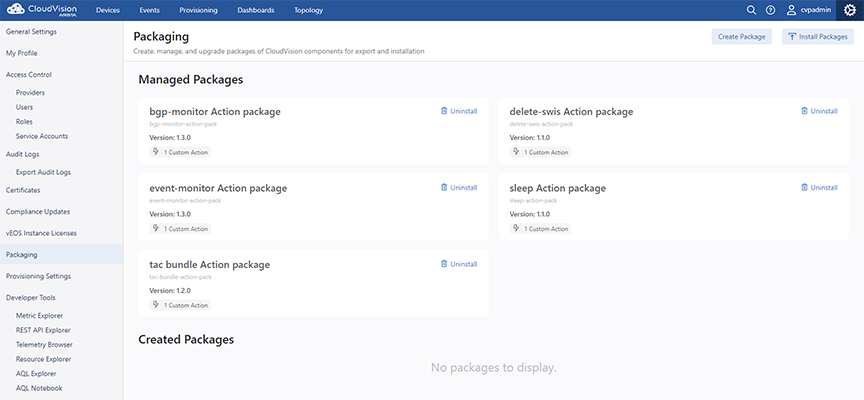Go to the Devices menu
This screenshot has width=864, height=400.
click(x=107, y=10)
